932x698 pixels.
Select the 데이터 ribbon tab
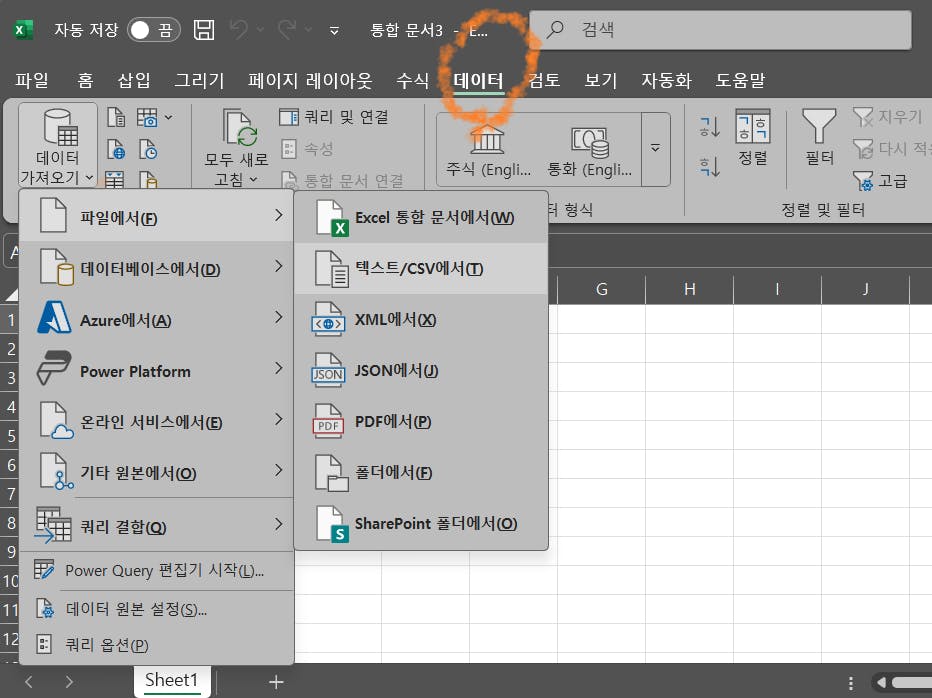pyautogui.click(x=478, y=80)
